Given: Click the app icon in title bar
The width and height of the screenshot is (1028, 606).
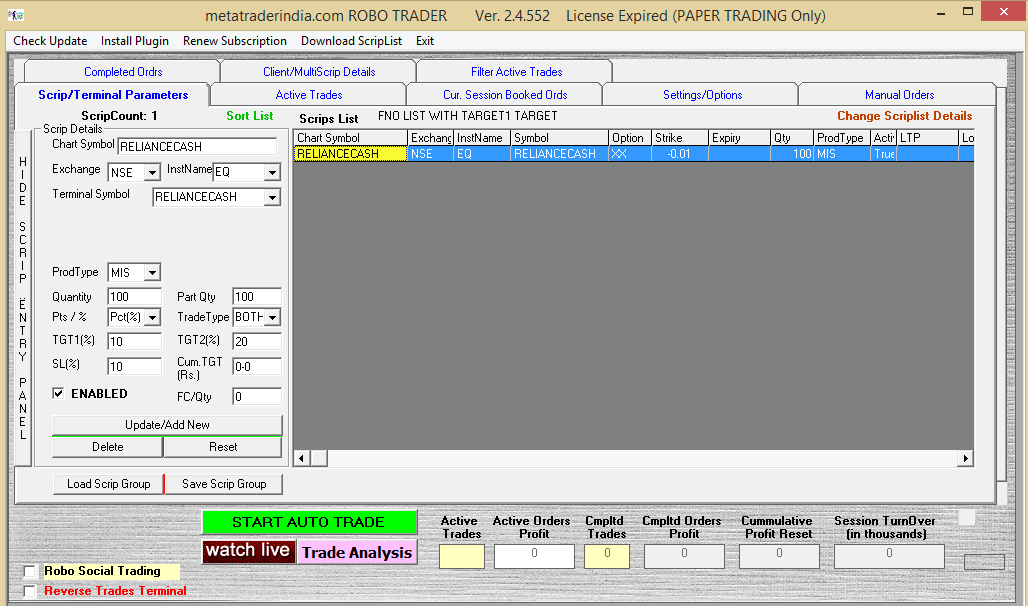Looking at the screenshot, I should coord(15,16).
